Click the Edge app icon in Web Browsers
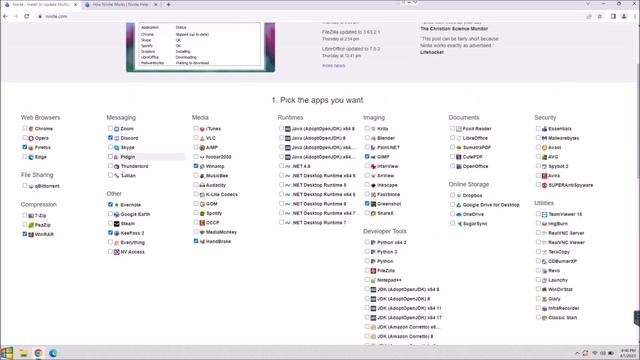 tap(31, 157)
